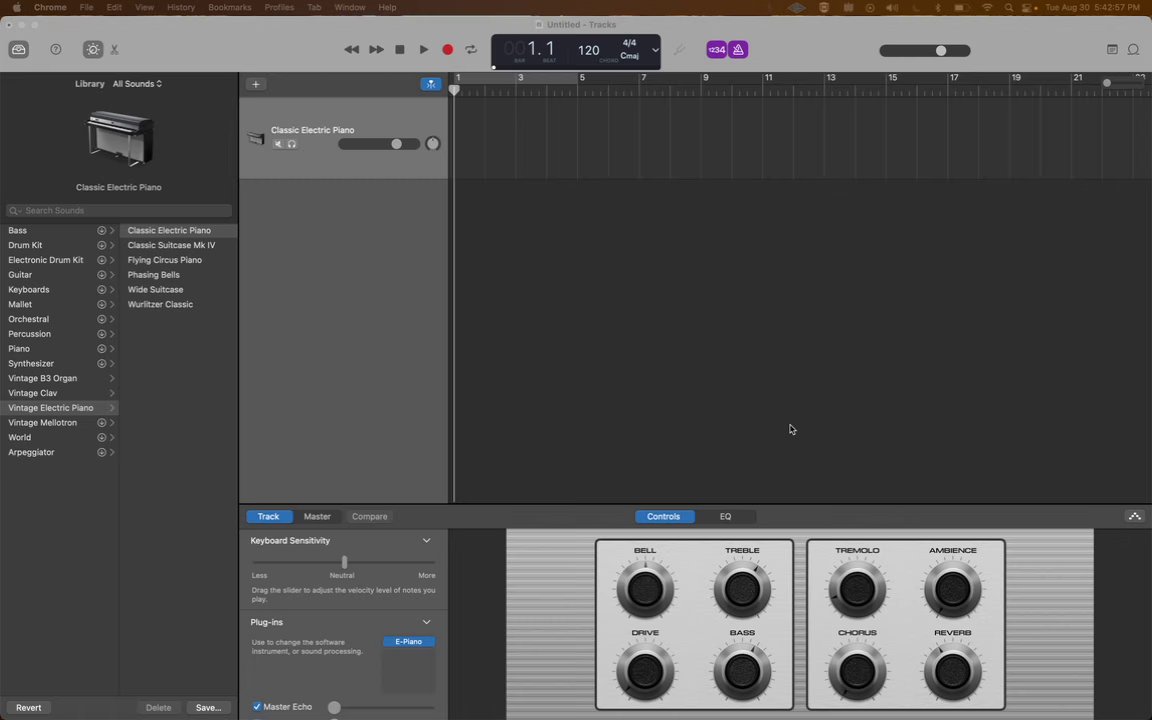Download Keyboards sounds via its circle icon
This screenshot has height=720, width=1152.
[x=101, y=289]
